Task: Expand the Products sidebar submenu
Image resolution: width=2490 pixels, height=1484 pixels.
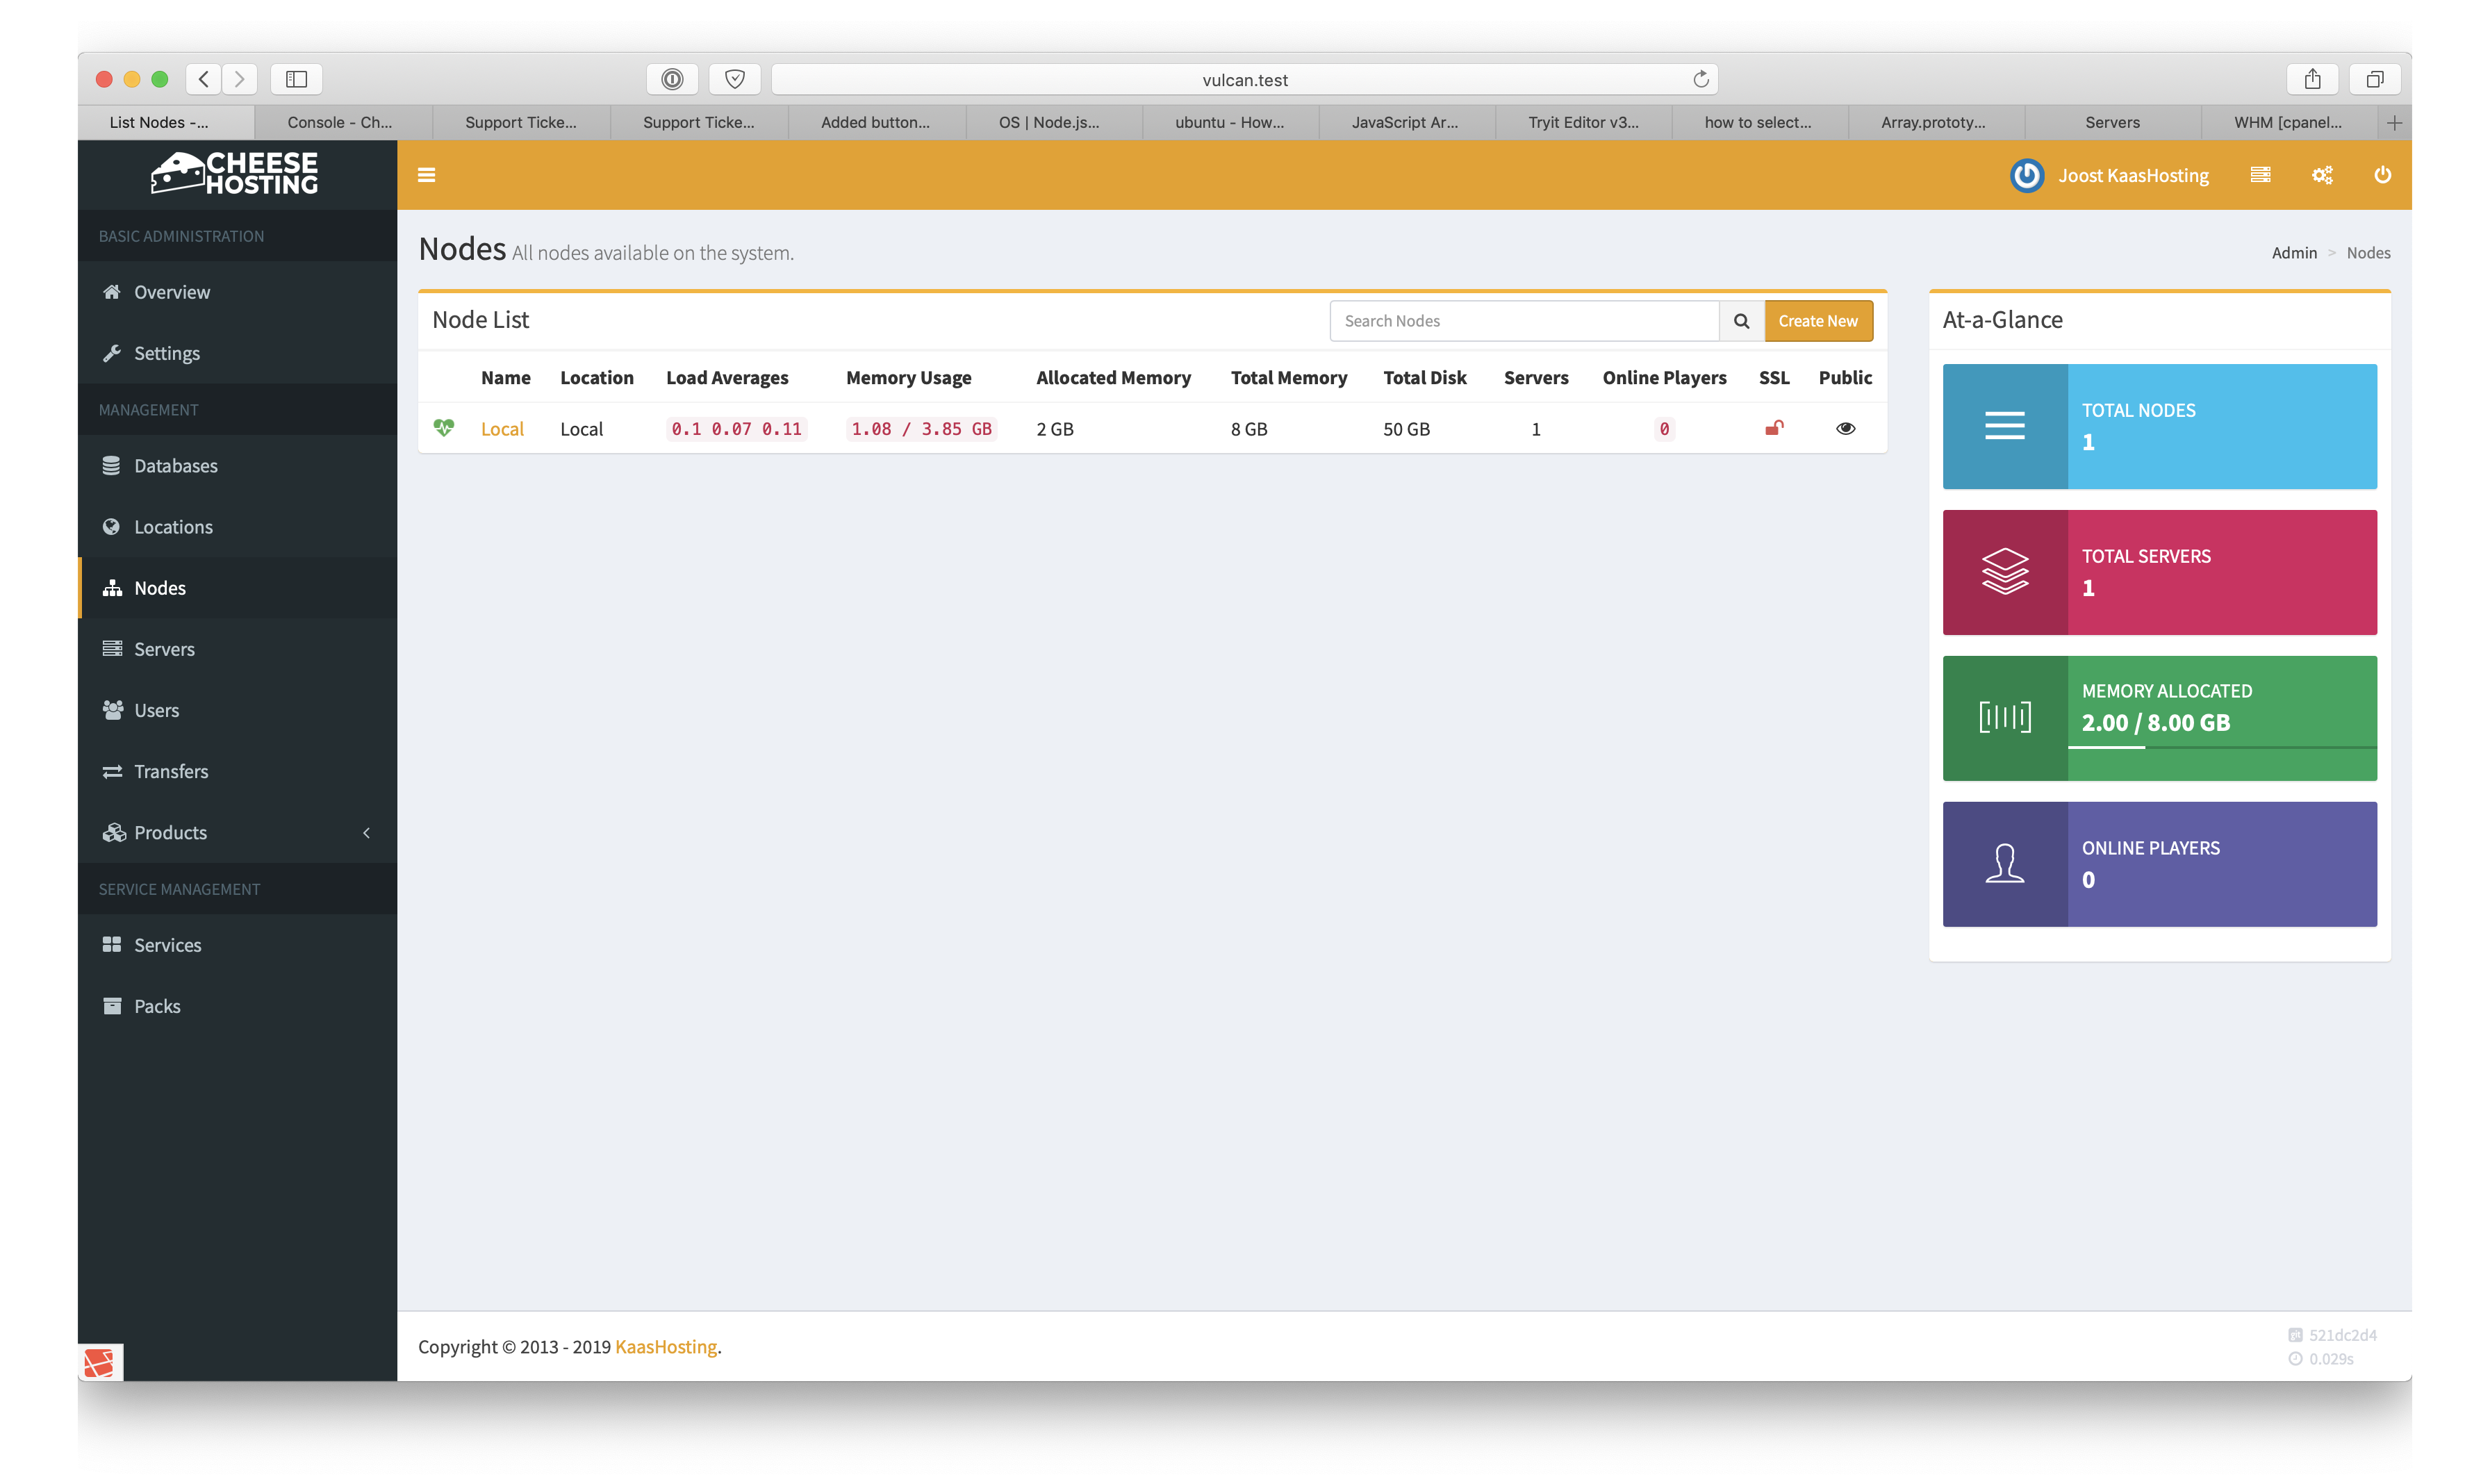Action: (171, 833)
